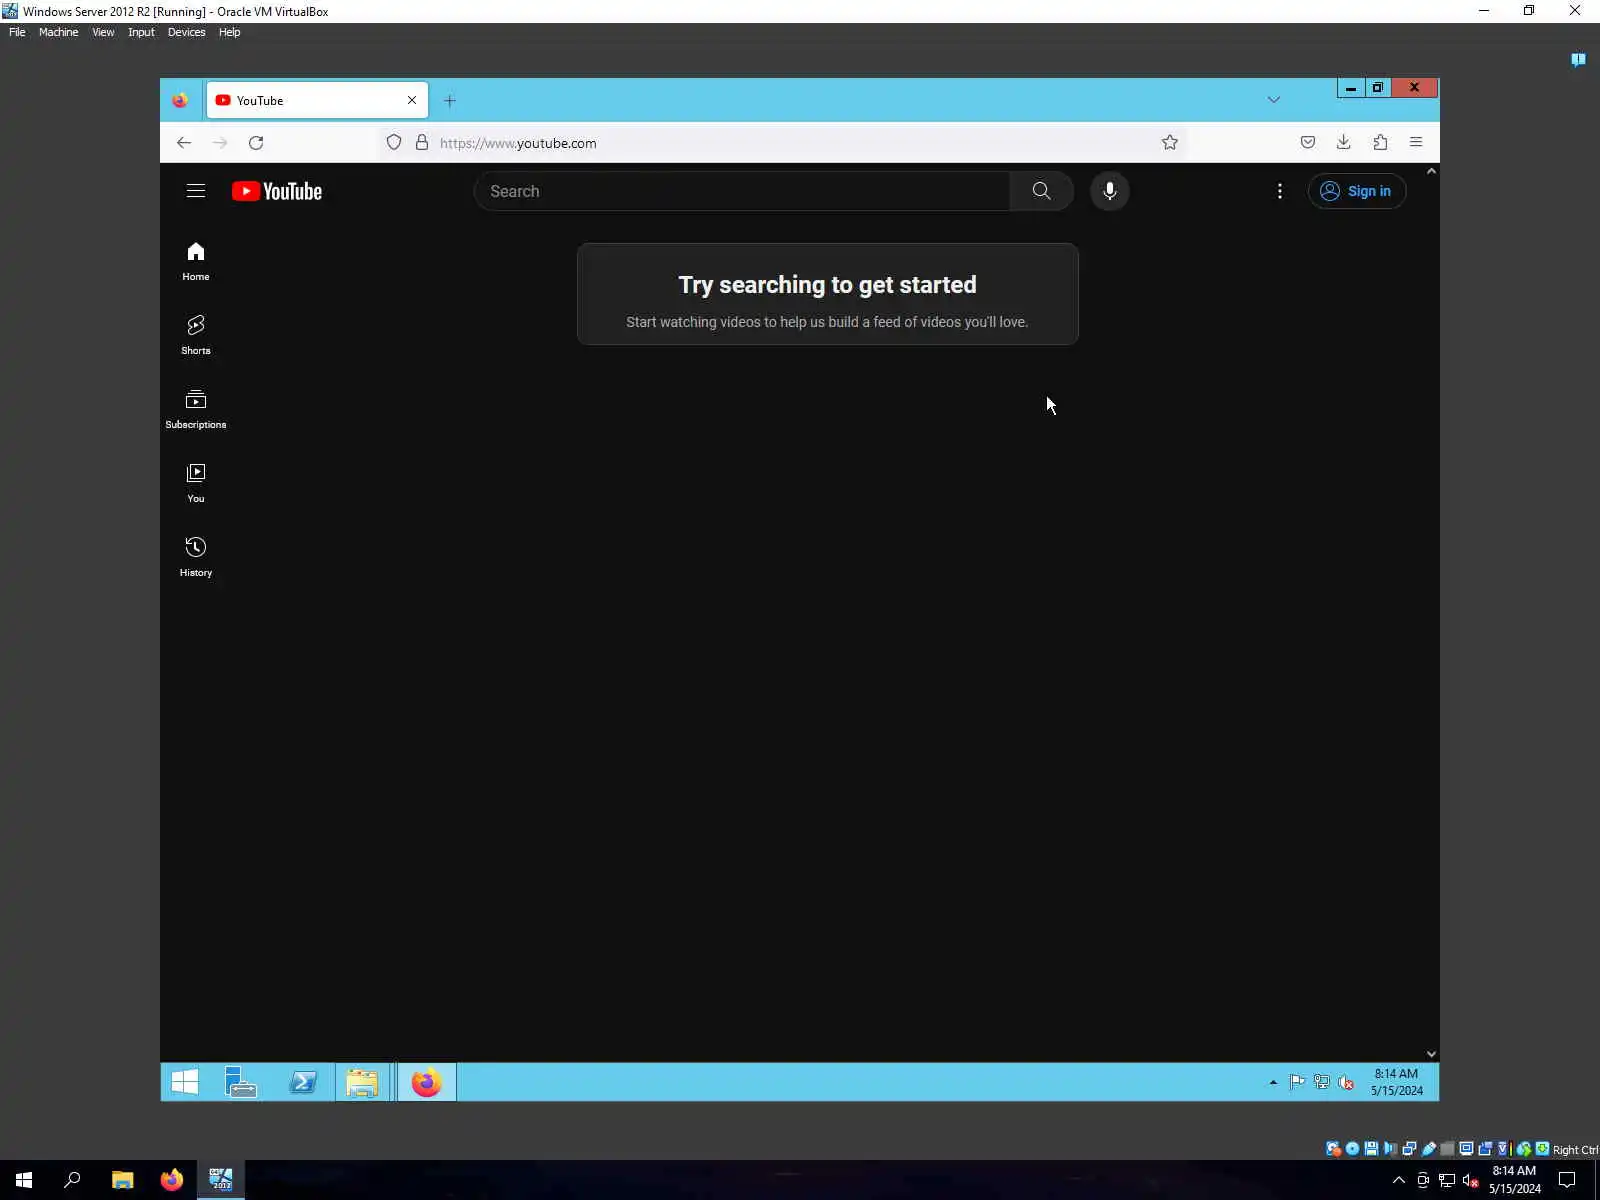The height and width of the screenshot is (1200, 1600).
Task: Open File Explorer on the host taskbar
Action: coord(122,1180)
